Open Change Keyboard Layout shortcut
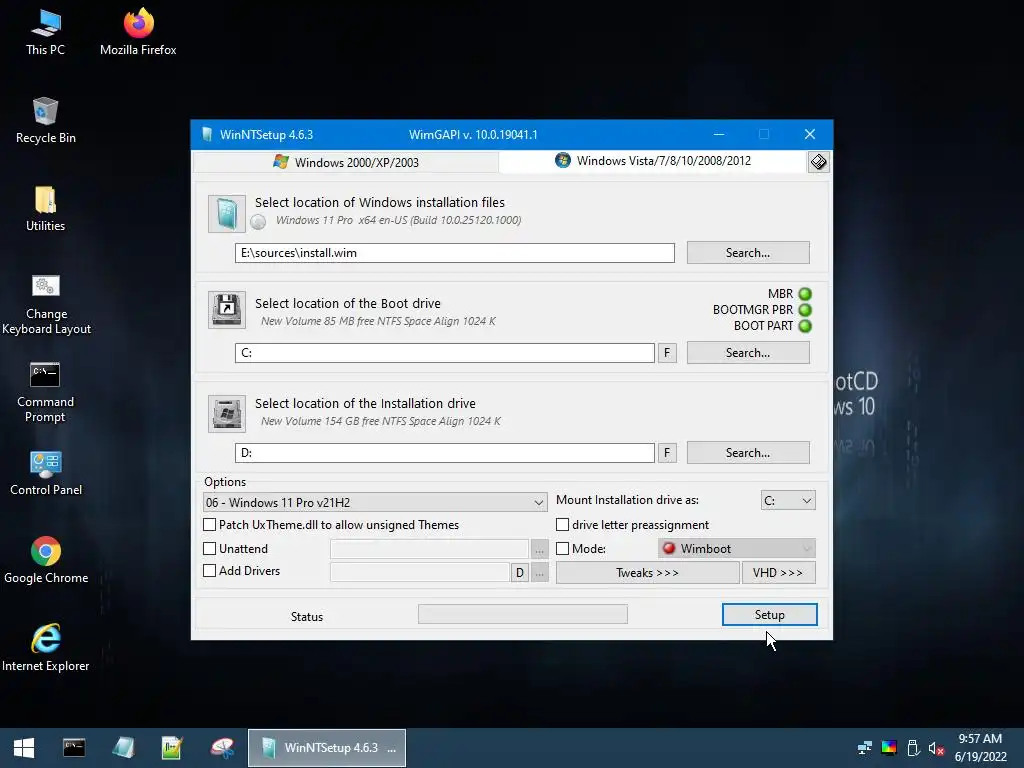 click(46, 304)
